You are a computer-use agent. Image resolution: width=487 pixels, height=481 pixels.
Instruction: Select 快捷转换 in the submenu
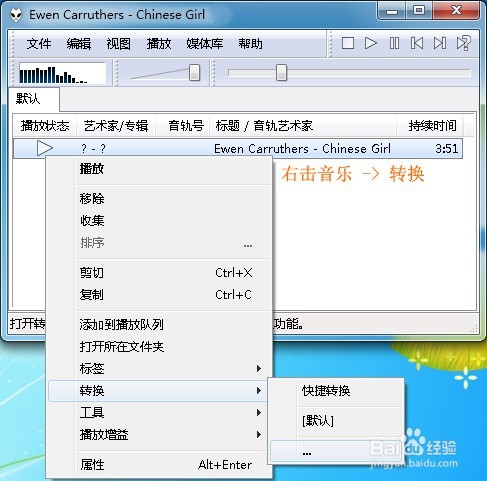pyautogui.click(x=337, y=391)
